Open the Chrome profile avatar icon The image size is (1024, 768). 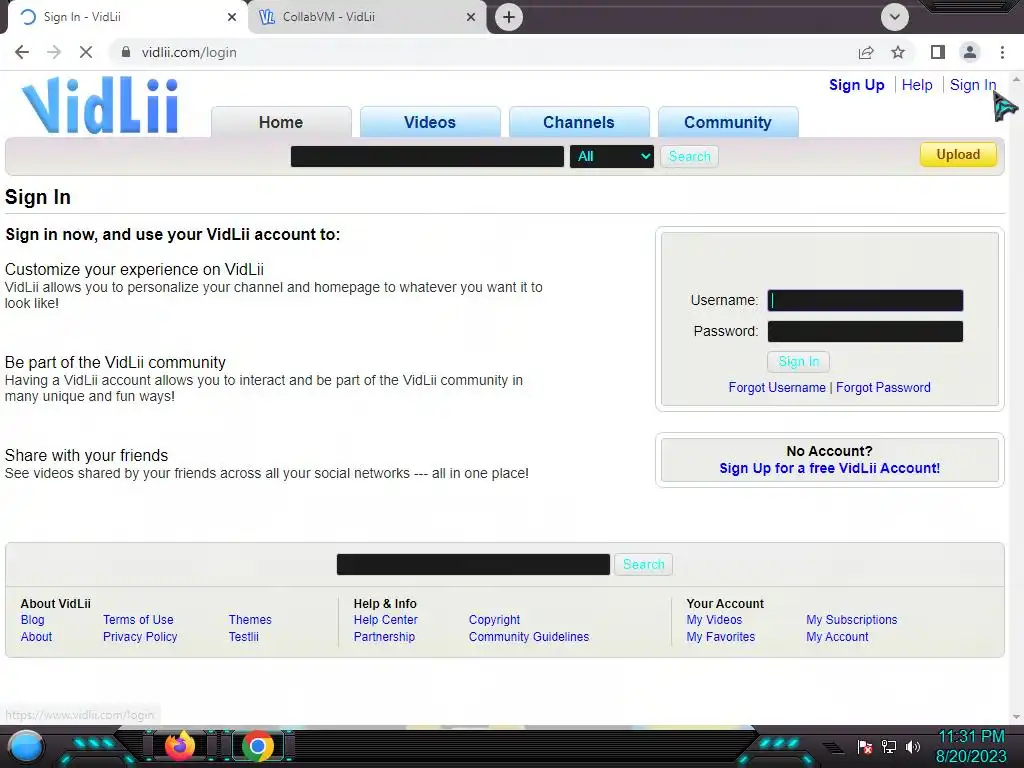point(970,52)
